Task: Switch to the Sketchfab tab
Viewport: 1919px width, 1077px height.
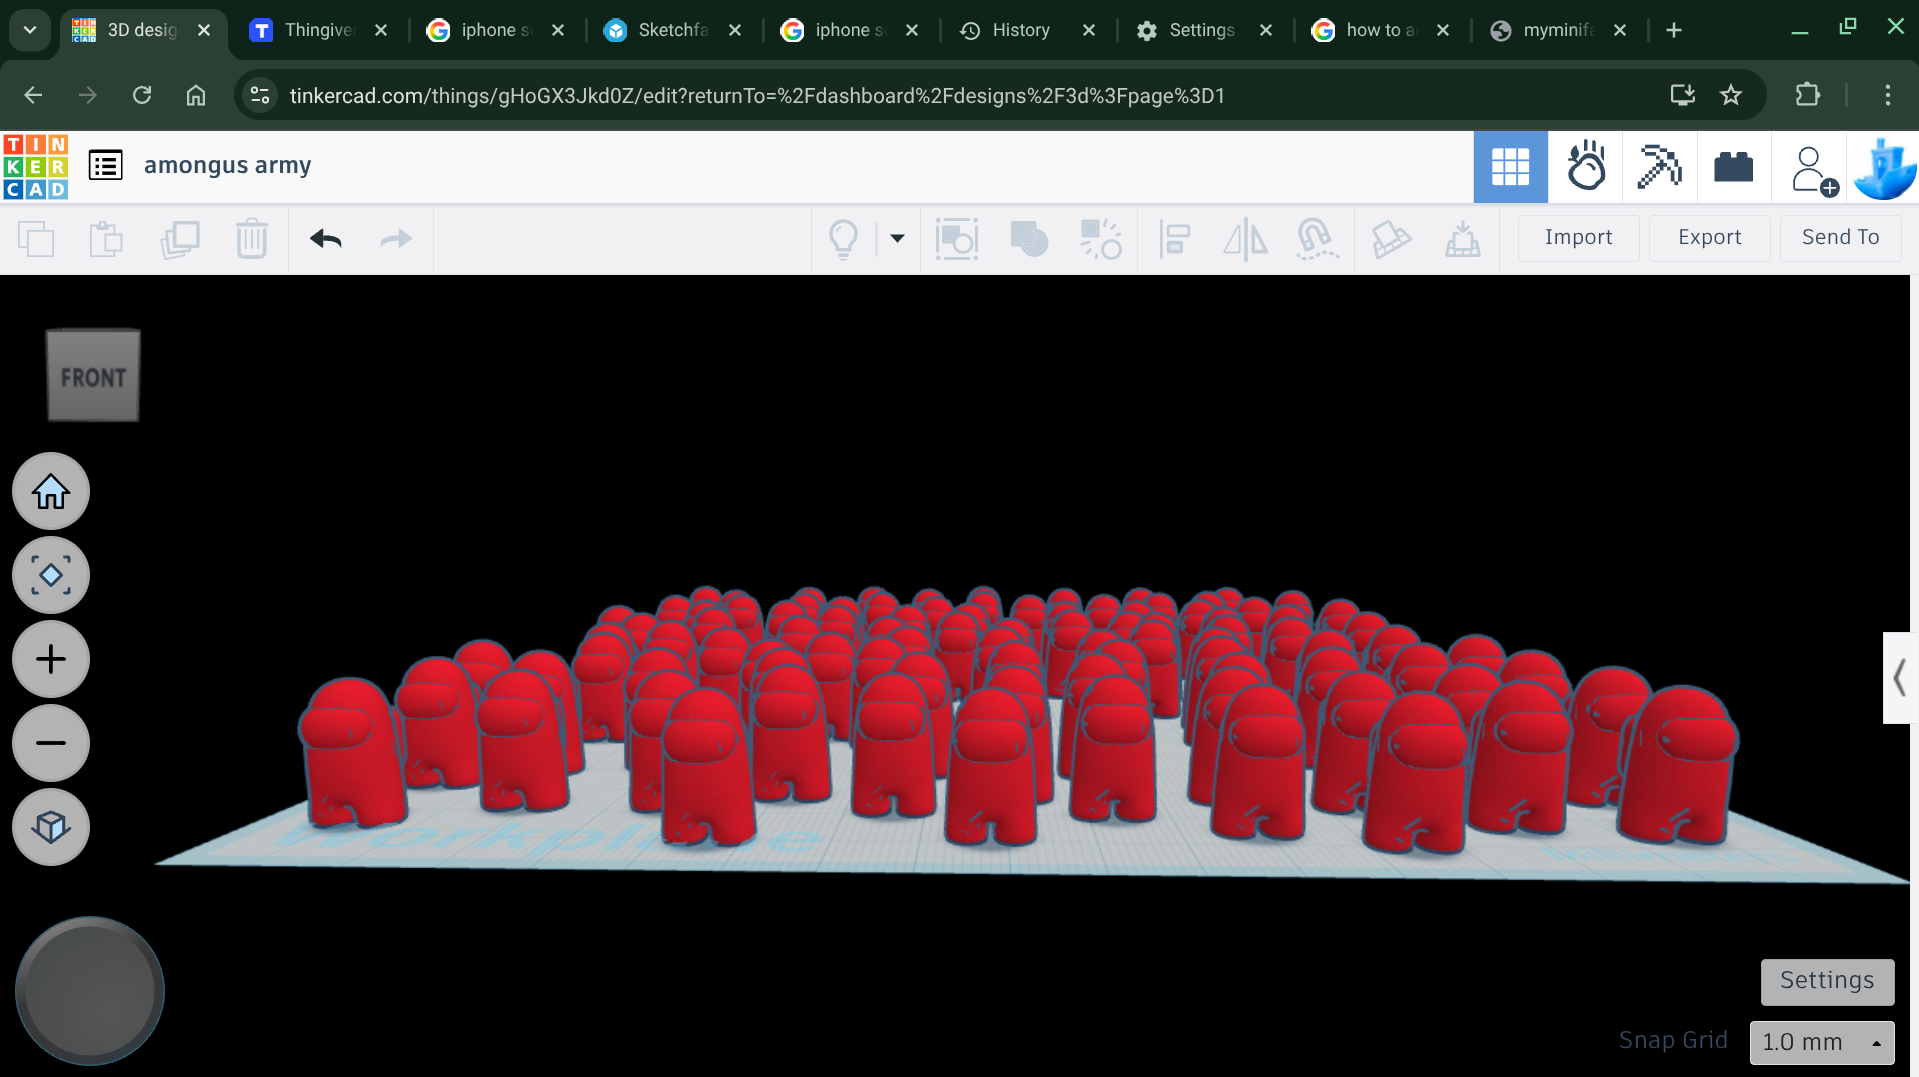Action: click(x=673, y=30)
